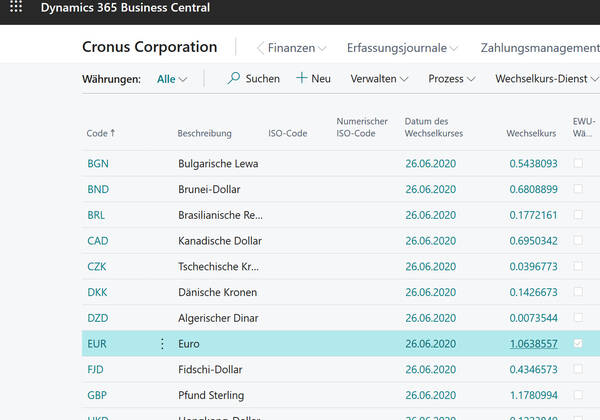Click the back chevron before Finanzen
The image size is (600, 420).
pos(261,48)
